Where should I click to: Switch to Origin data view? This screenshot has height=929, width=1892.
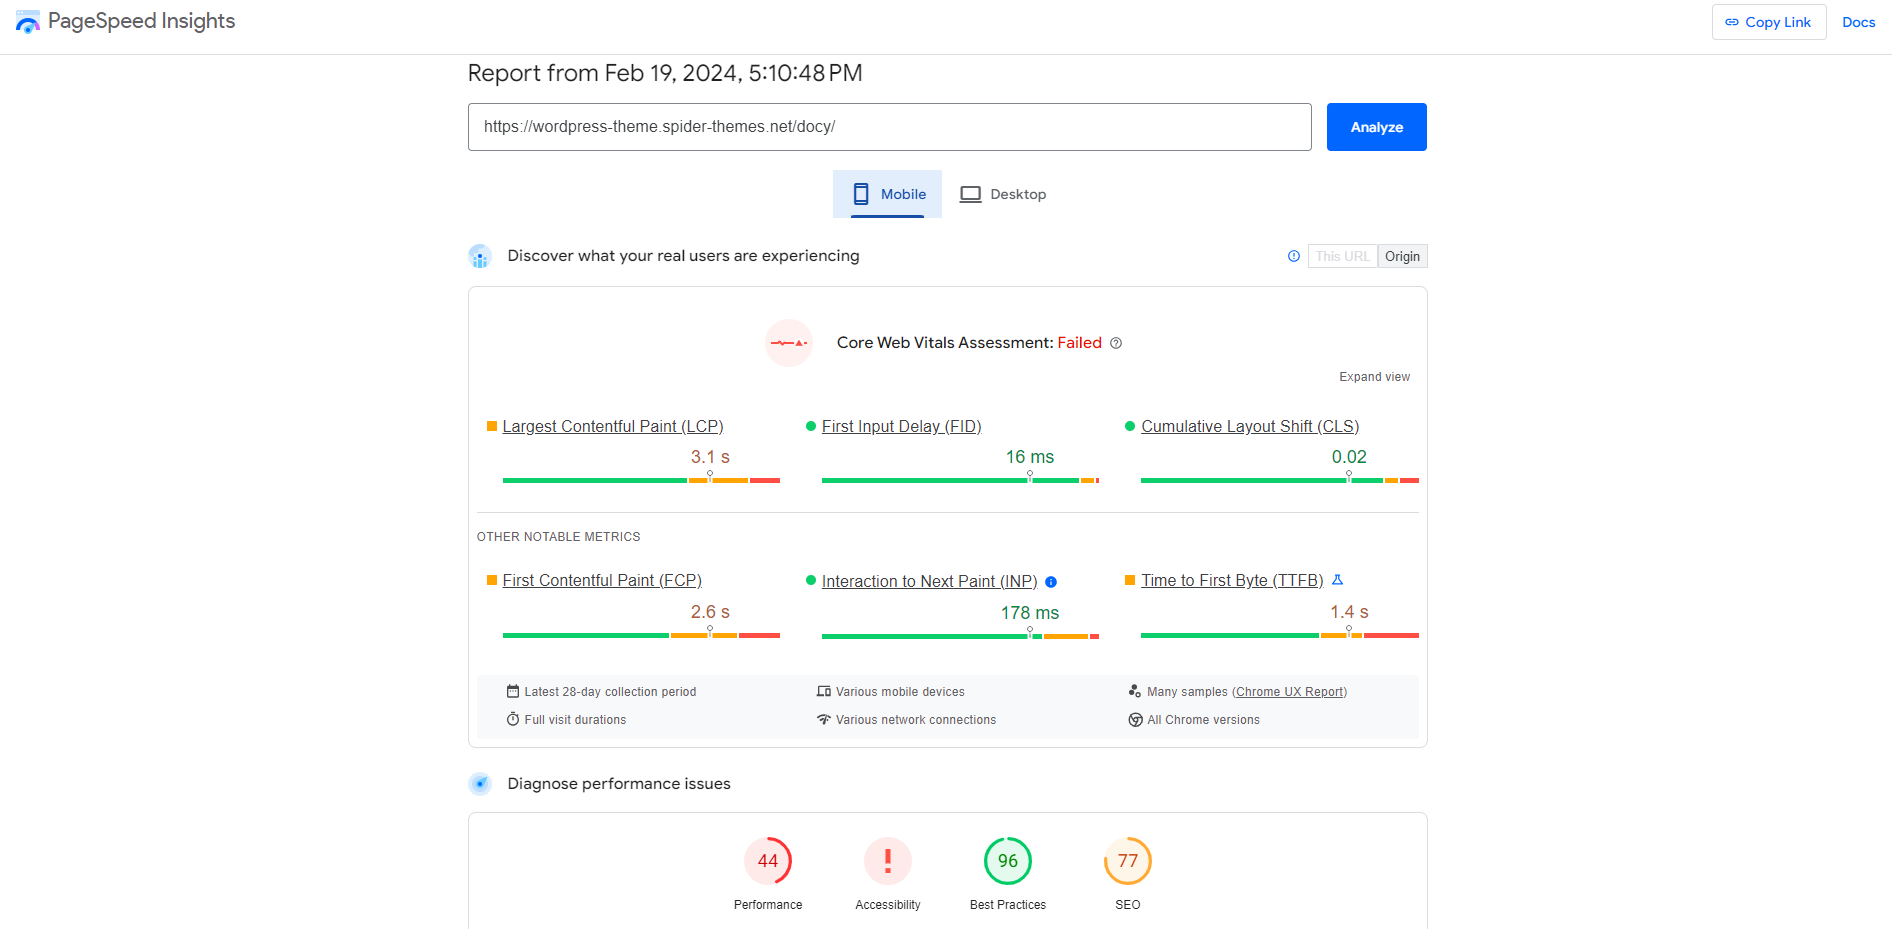coord(1402,256)
